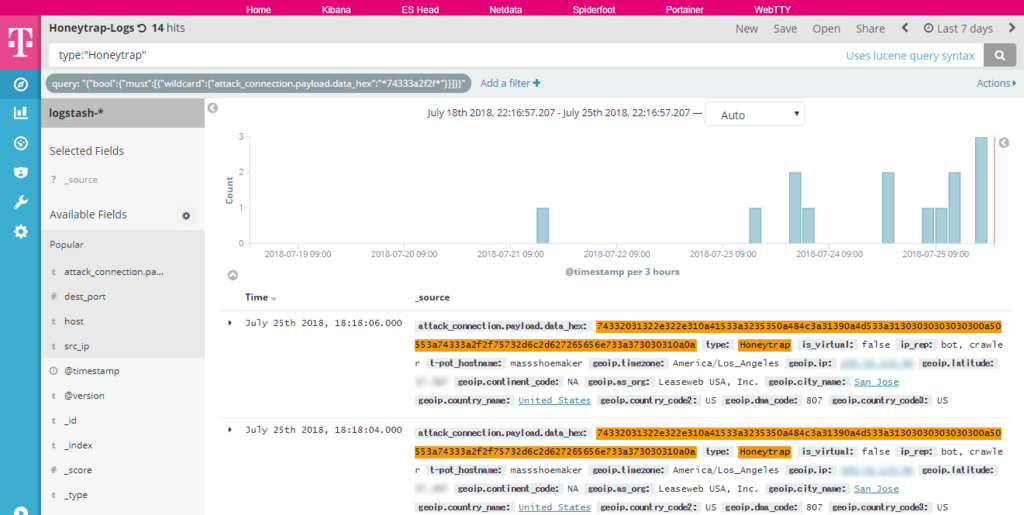Open the Kibana tab in top bar
1024x515 pixels.
point(336,10)
